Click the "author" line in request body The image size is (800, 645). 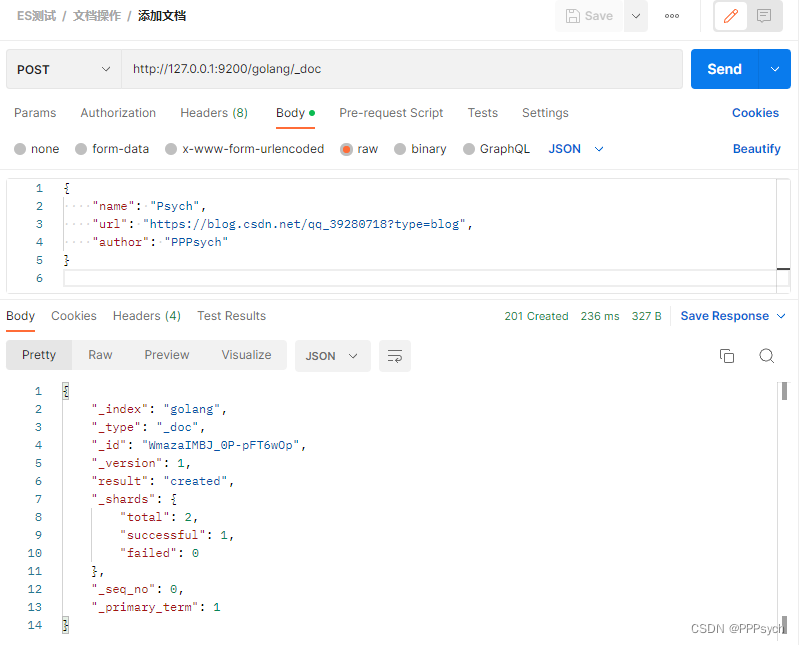click(160, 242)
